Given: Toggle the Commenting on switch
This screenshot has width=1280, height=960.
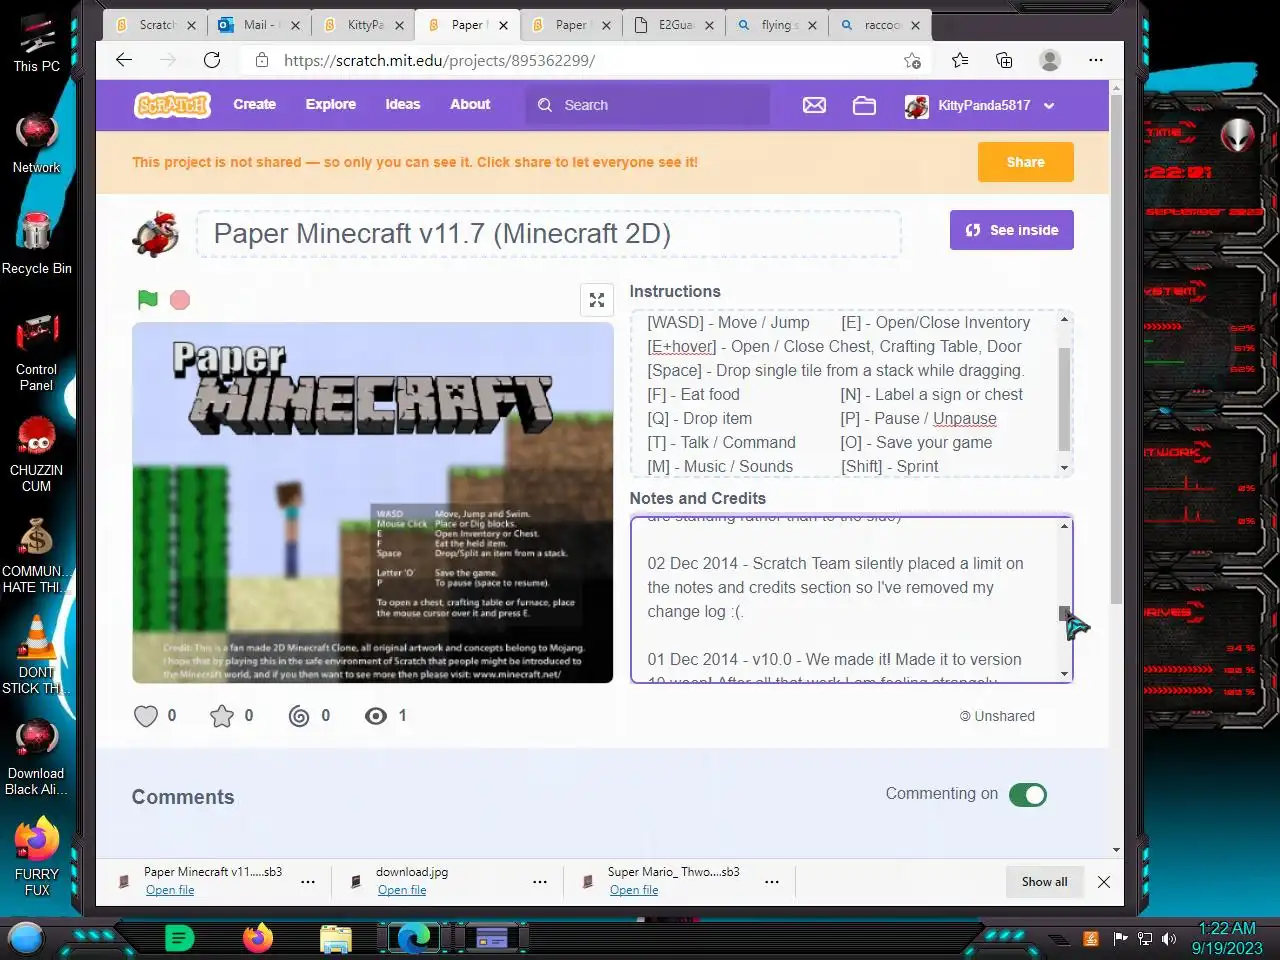Looking at the screenshot, I should pyautogui.click(x=1028, y=795).
